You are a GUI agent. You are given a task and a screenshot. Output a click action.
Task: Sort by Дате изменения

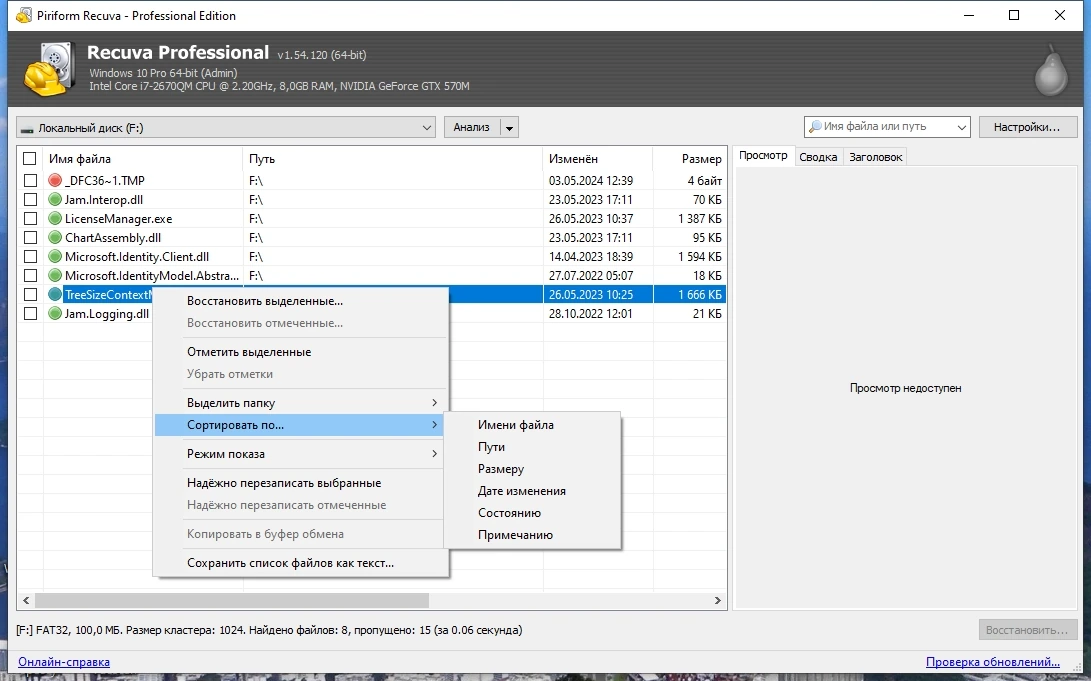point(532,491)
